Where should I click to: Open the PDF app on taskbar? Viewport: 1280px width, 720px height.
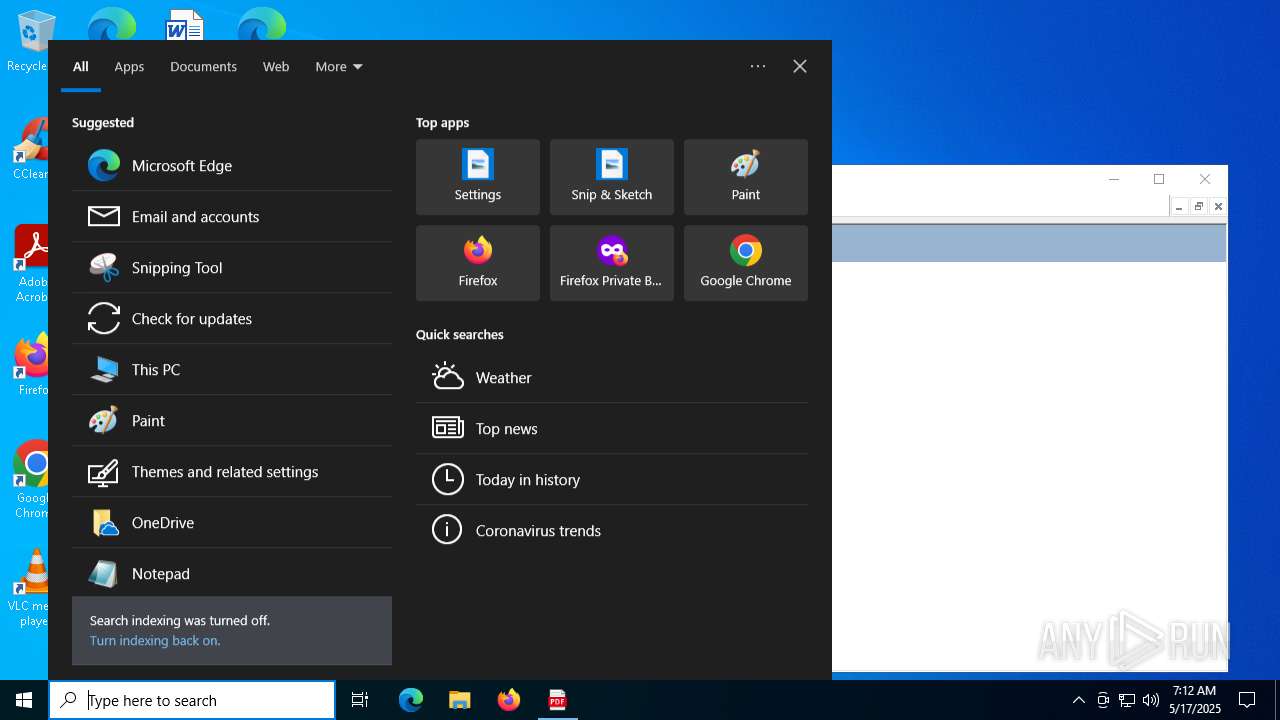pyautogui.click(x=558, y=700)
